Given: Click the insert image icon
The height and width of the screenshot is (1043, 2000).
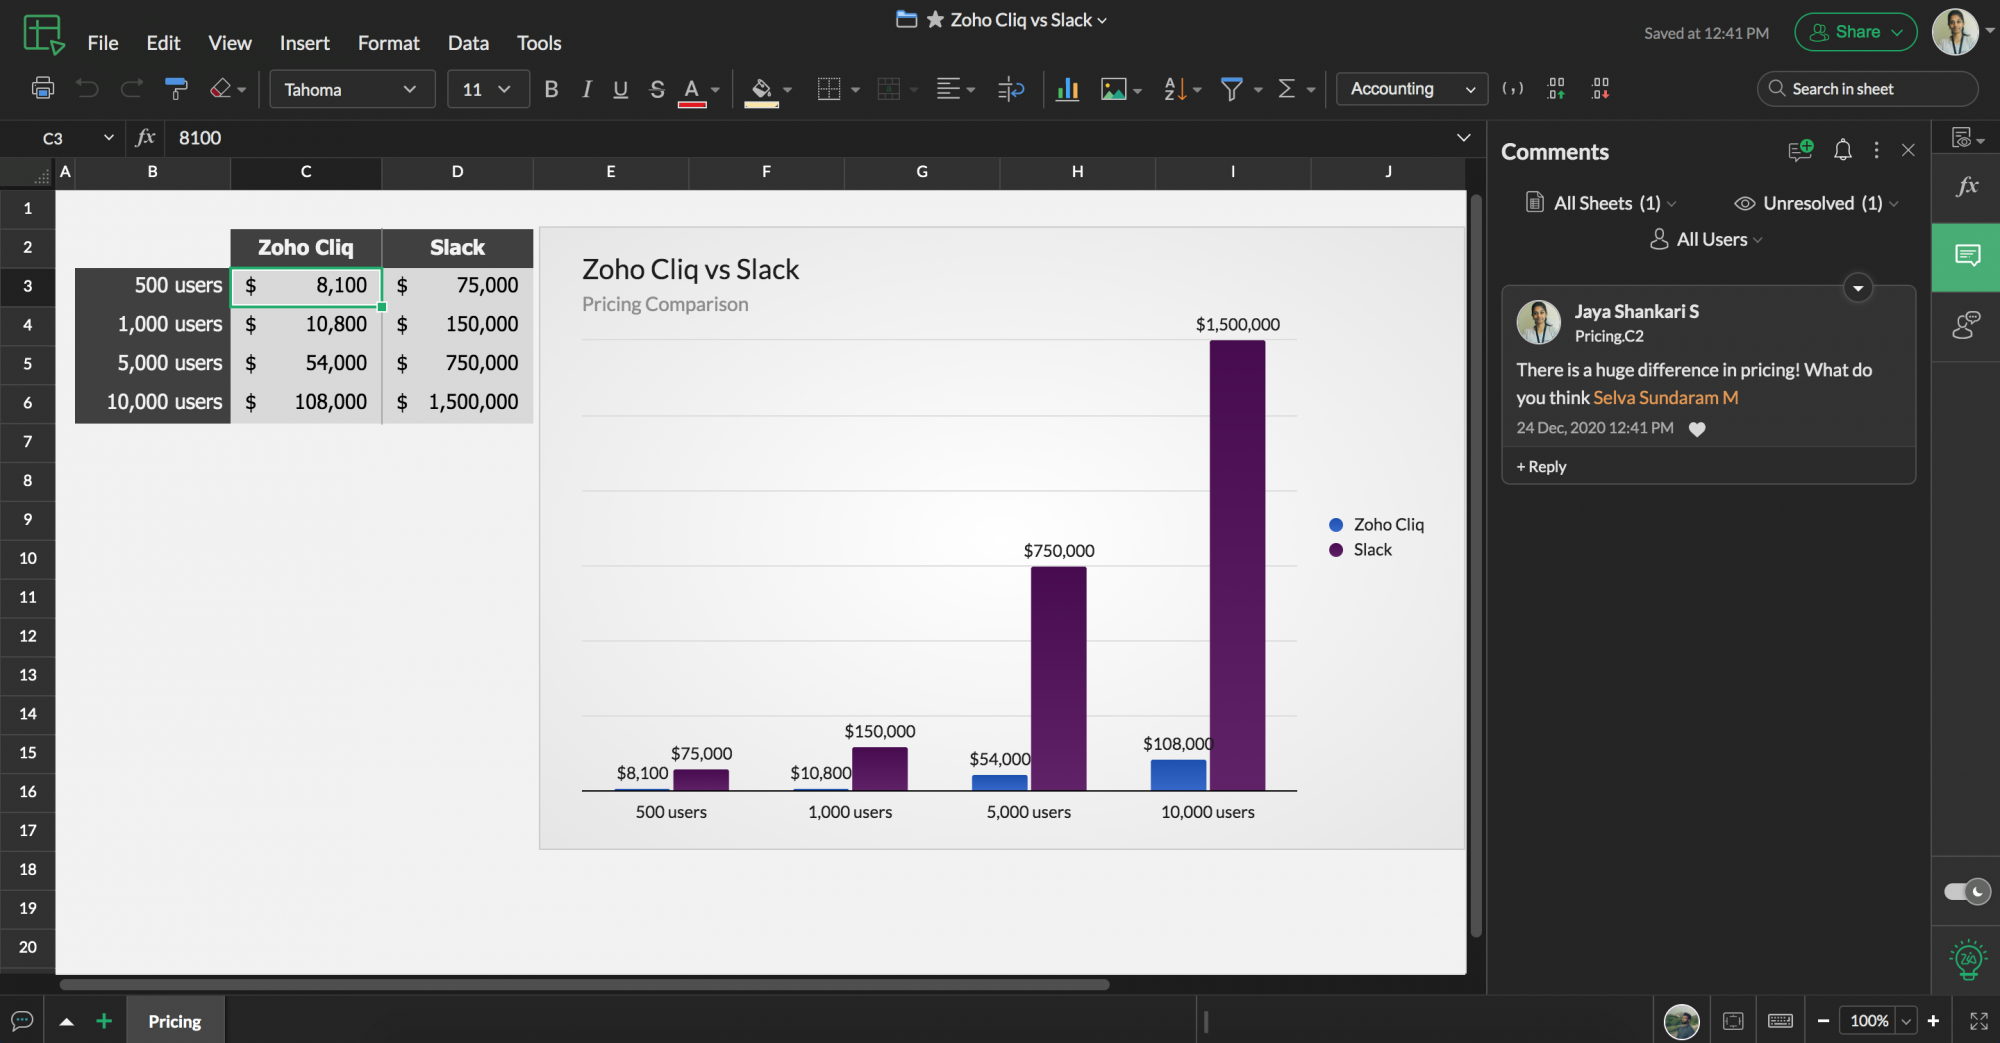Looking at the screenshot, I should tap(1112, 89).
